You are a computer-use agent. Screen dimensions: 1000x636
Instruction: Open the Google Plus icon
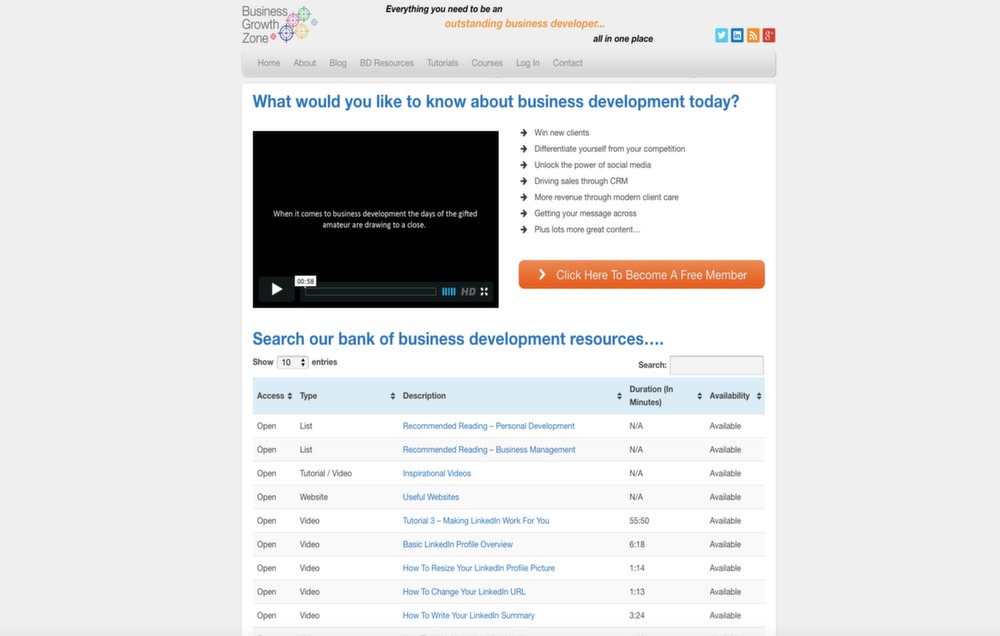(x=769, y=35)
